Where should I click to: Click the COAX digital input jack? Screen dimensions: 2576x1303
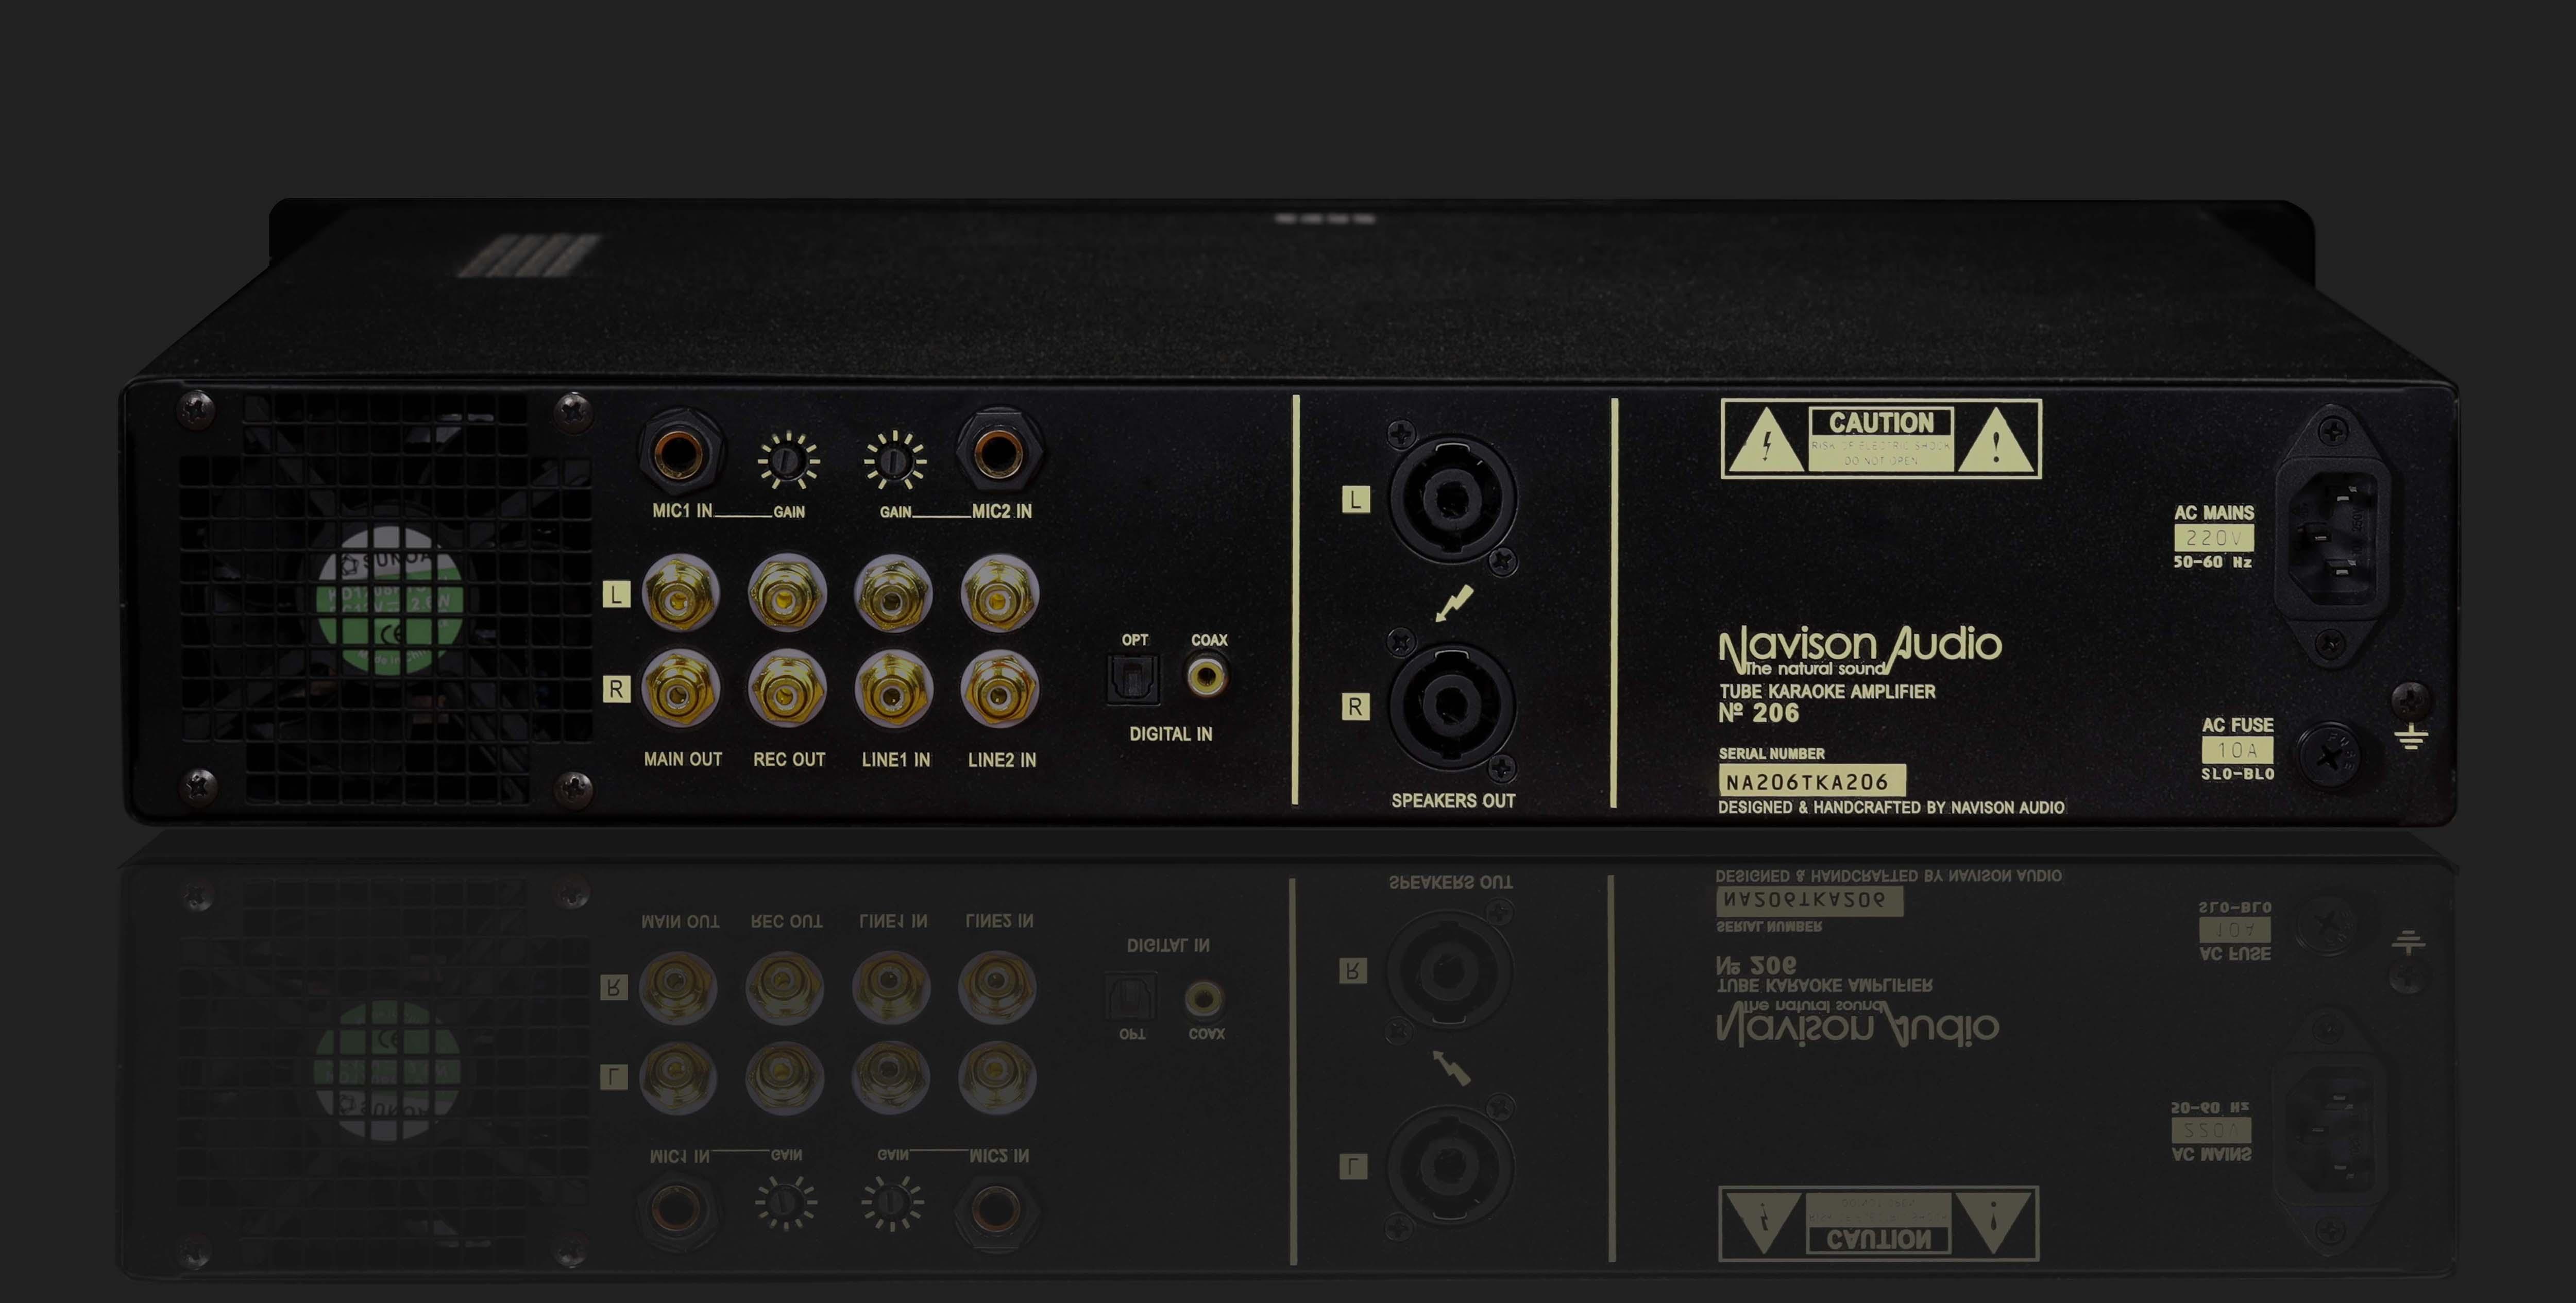coord(1207,677)
